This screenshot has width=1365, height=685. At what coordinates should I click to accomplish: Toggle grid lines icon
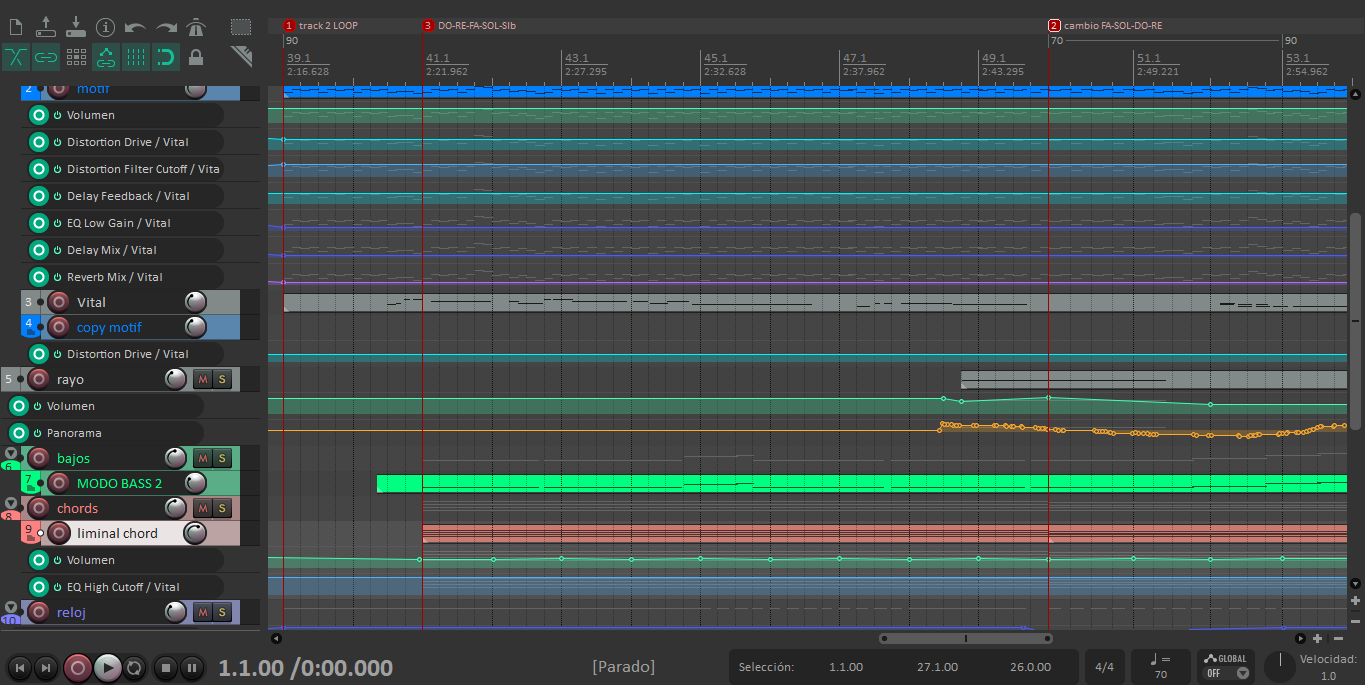pos(135,57)
